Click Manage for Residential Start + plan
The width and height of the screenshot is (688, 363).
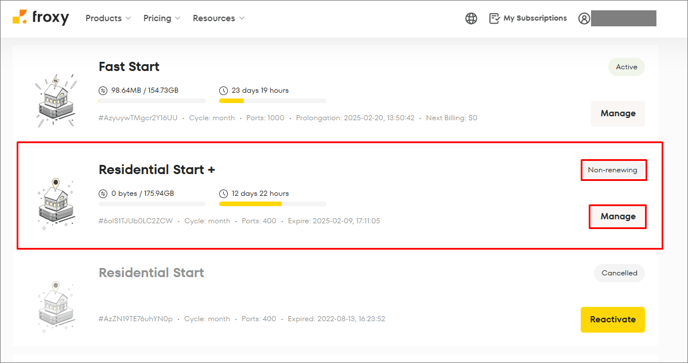pyautogui.click(x=618, y=216)
